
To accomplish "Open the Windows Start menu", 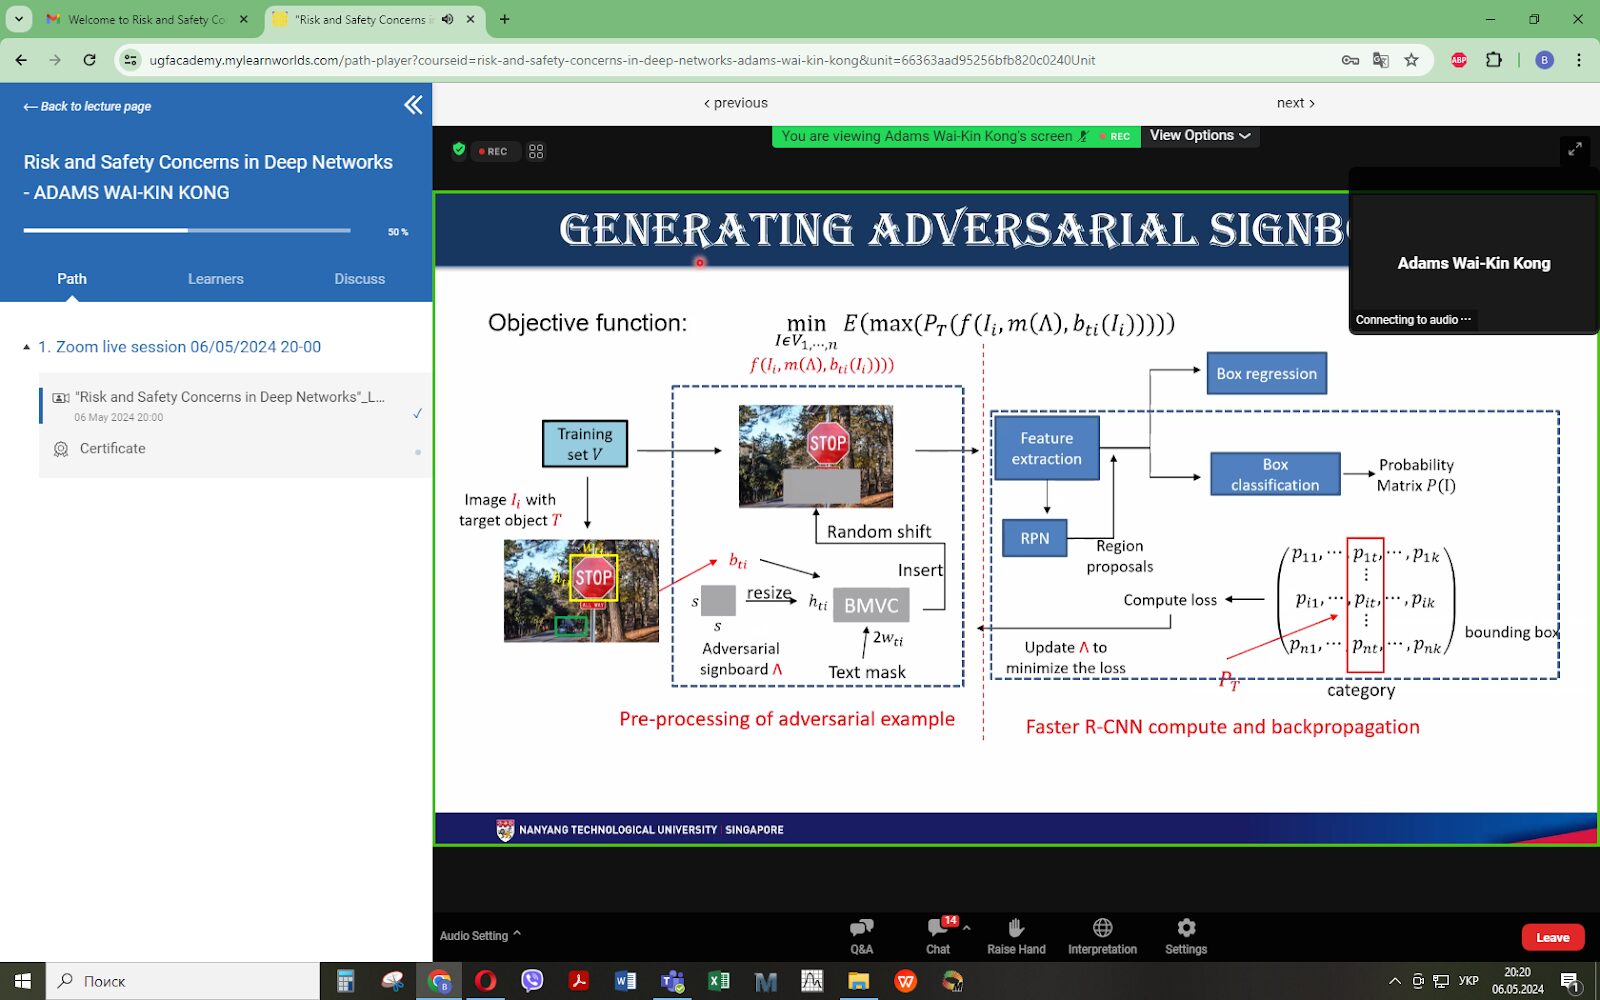I will pos(22,981).
